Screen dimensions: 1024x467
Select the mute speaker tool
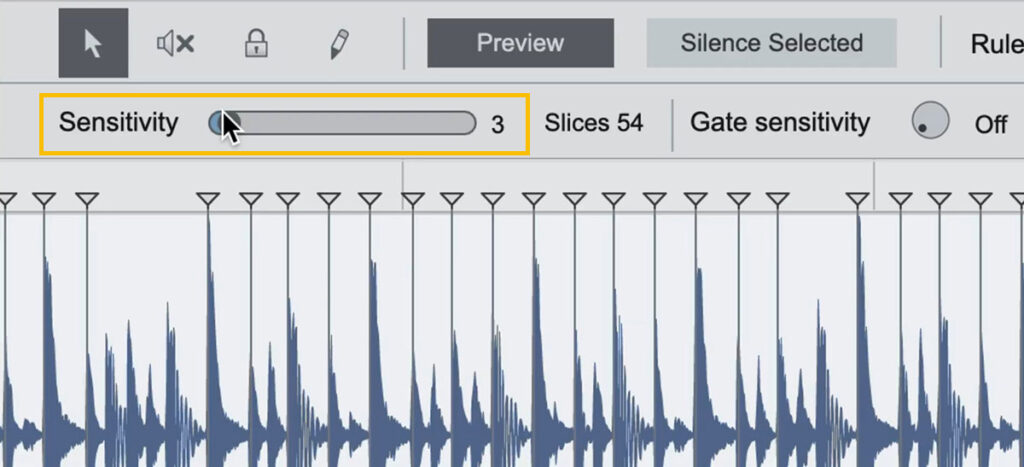pos(175,43)
